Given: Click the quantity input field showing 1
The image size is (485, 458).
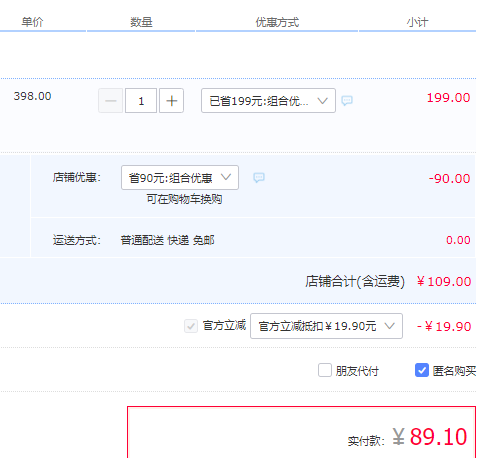Looking at the screenshot, I should point(141,101).
